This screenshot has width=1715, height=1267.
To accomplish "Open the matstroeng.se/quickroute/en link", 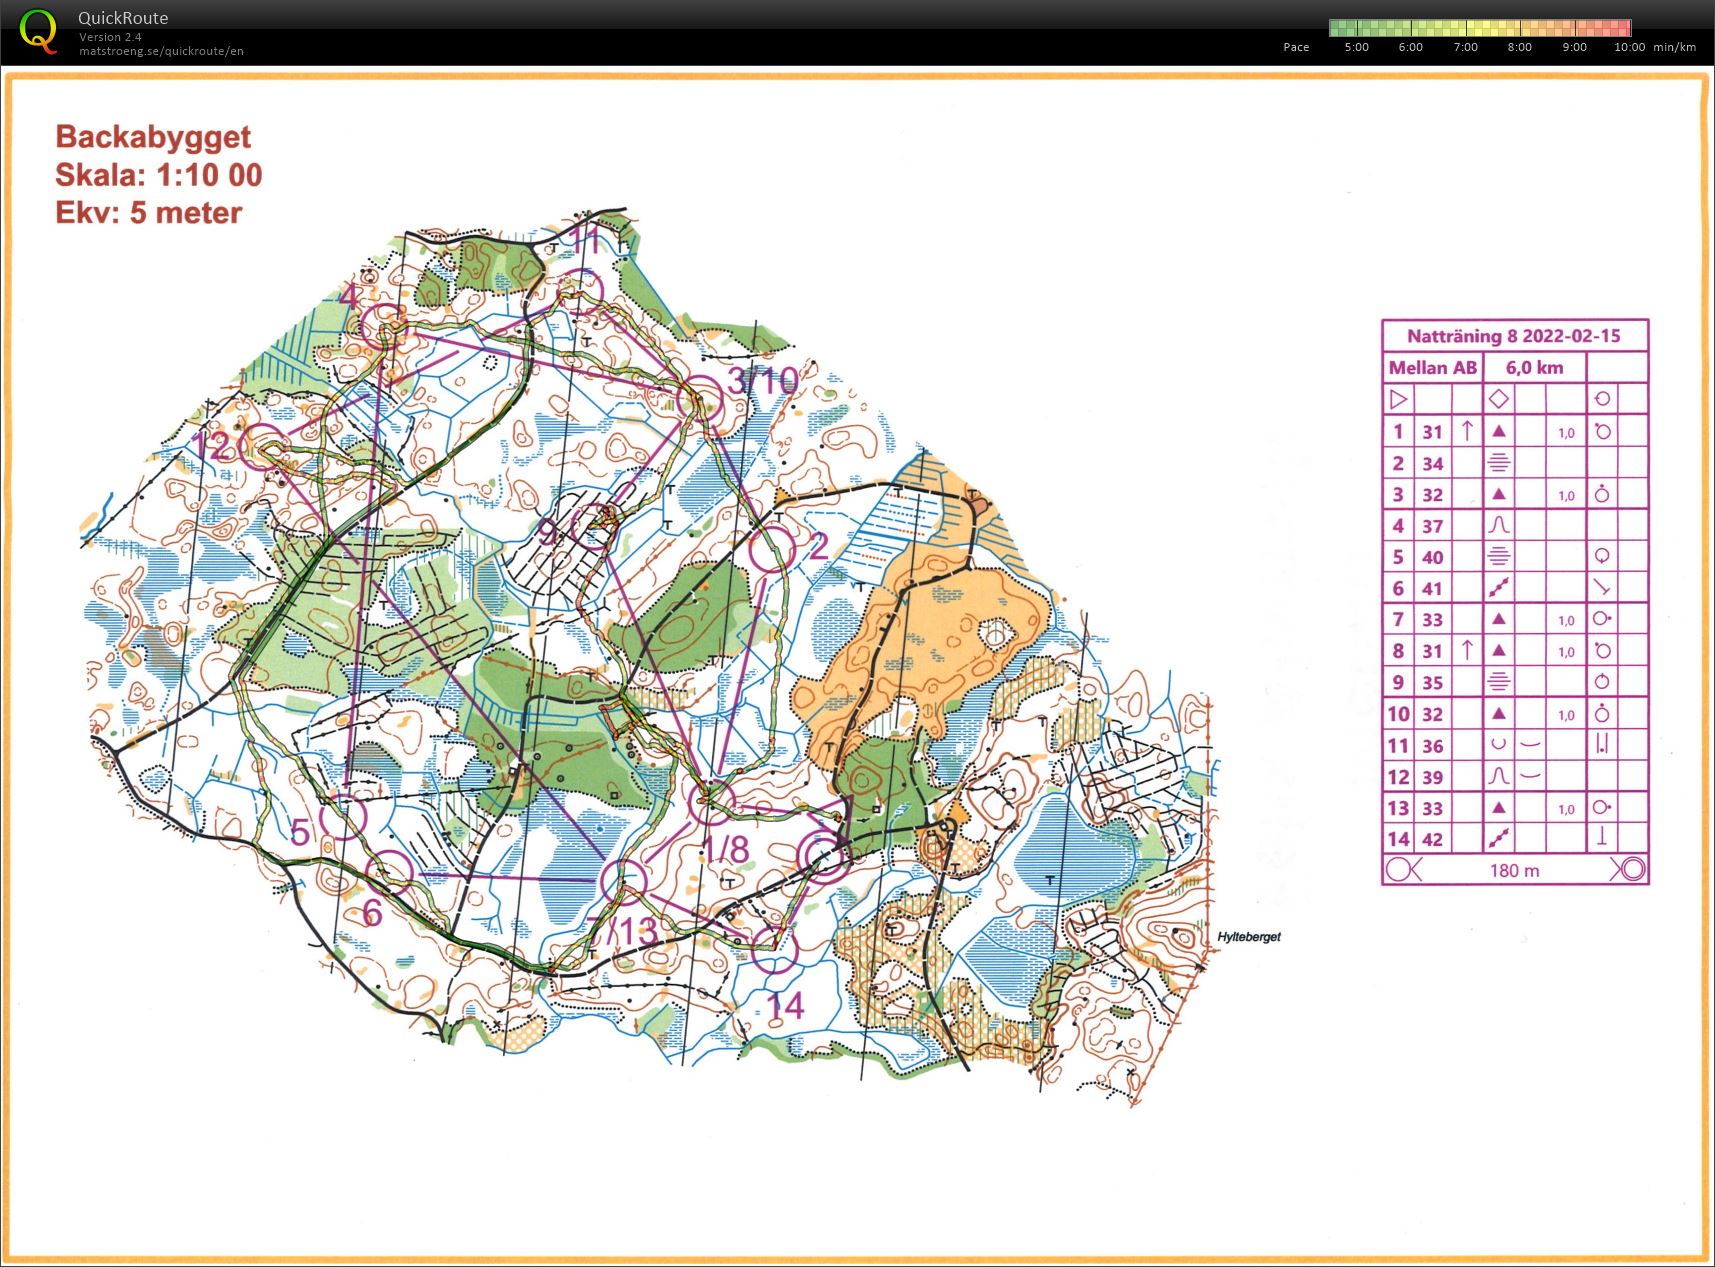I will [161, 51].
